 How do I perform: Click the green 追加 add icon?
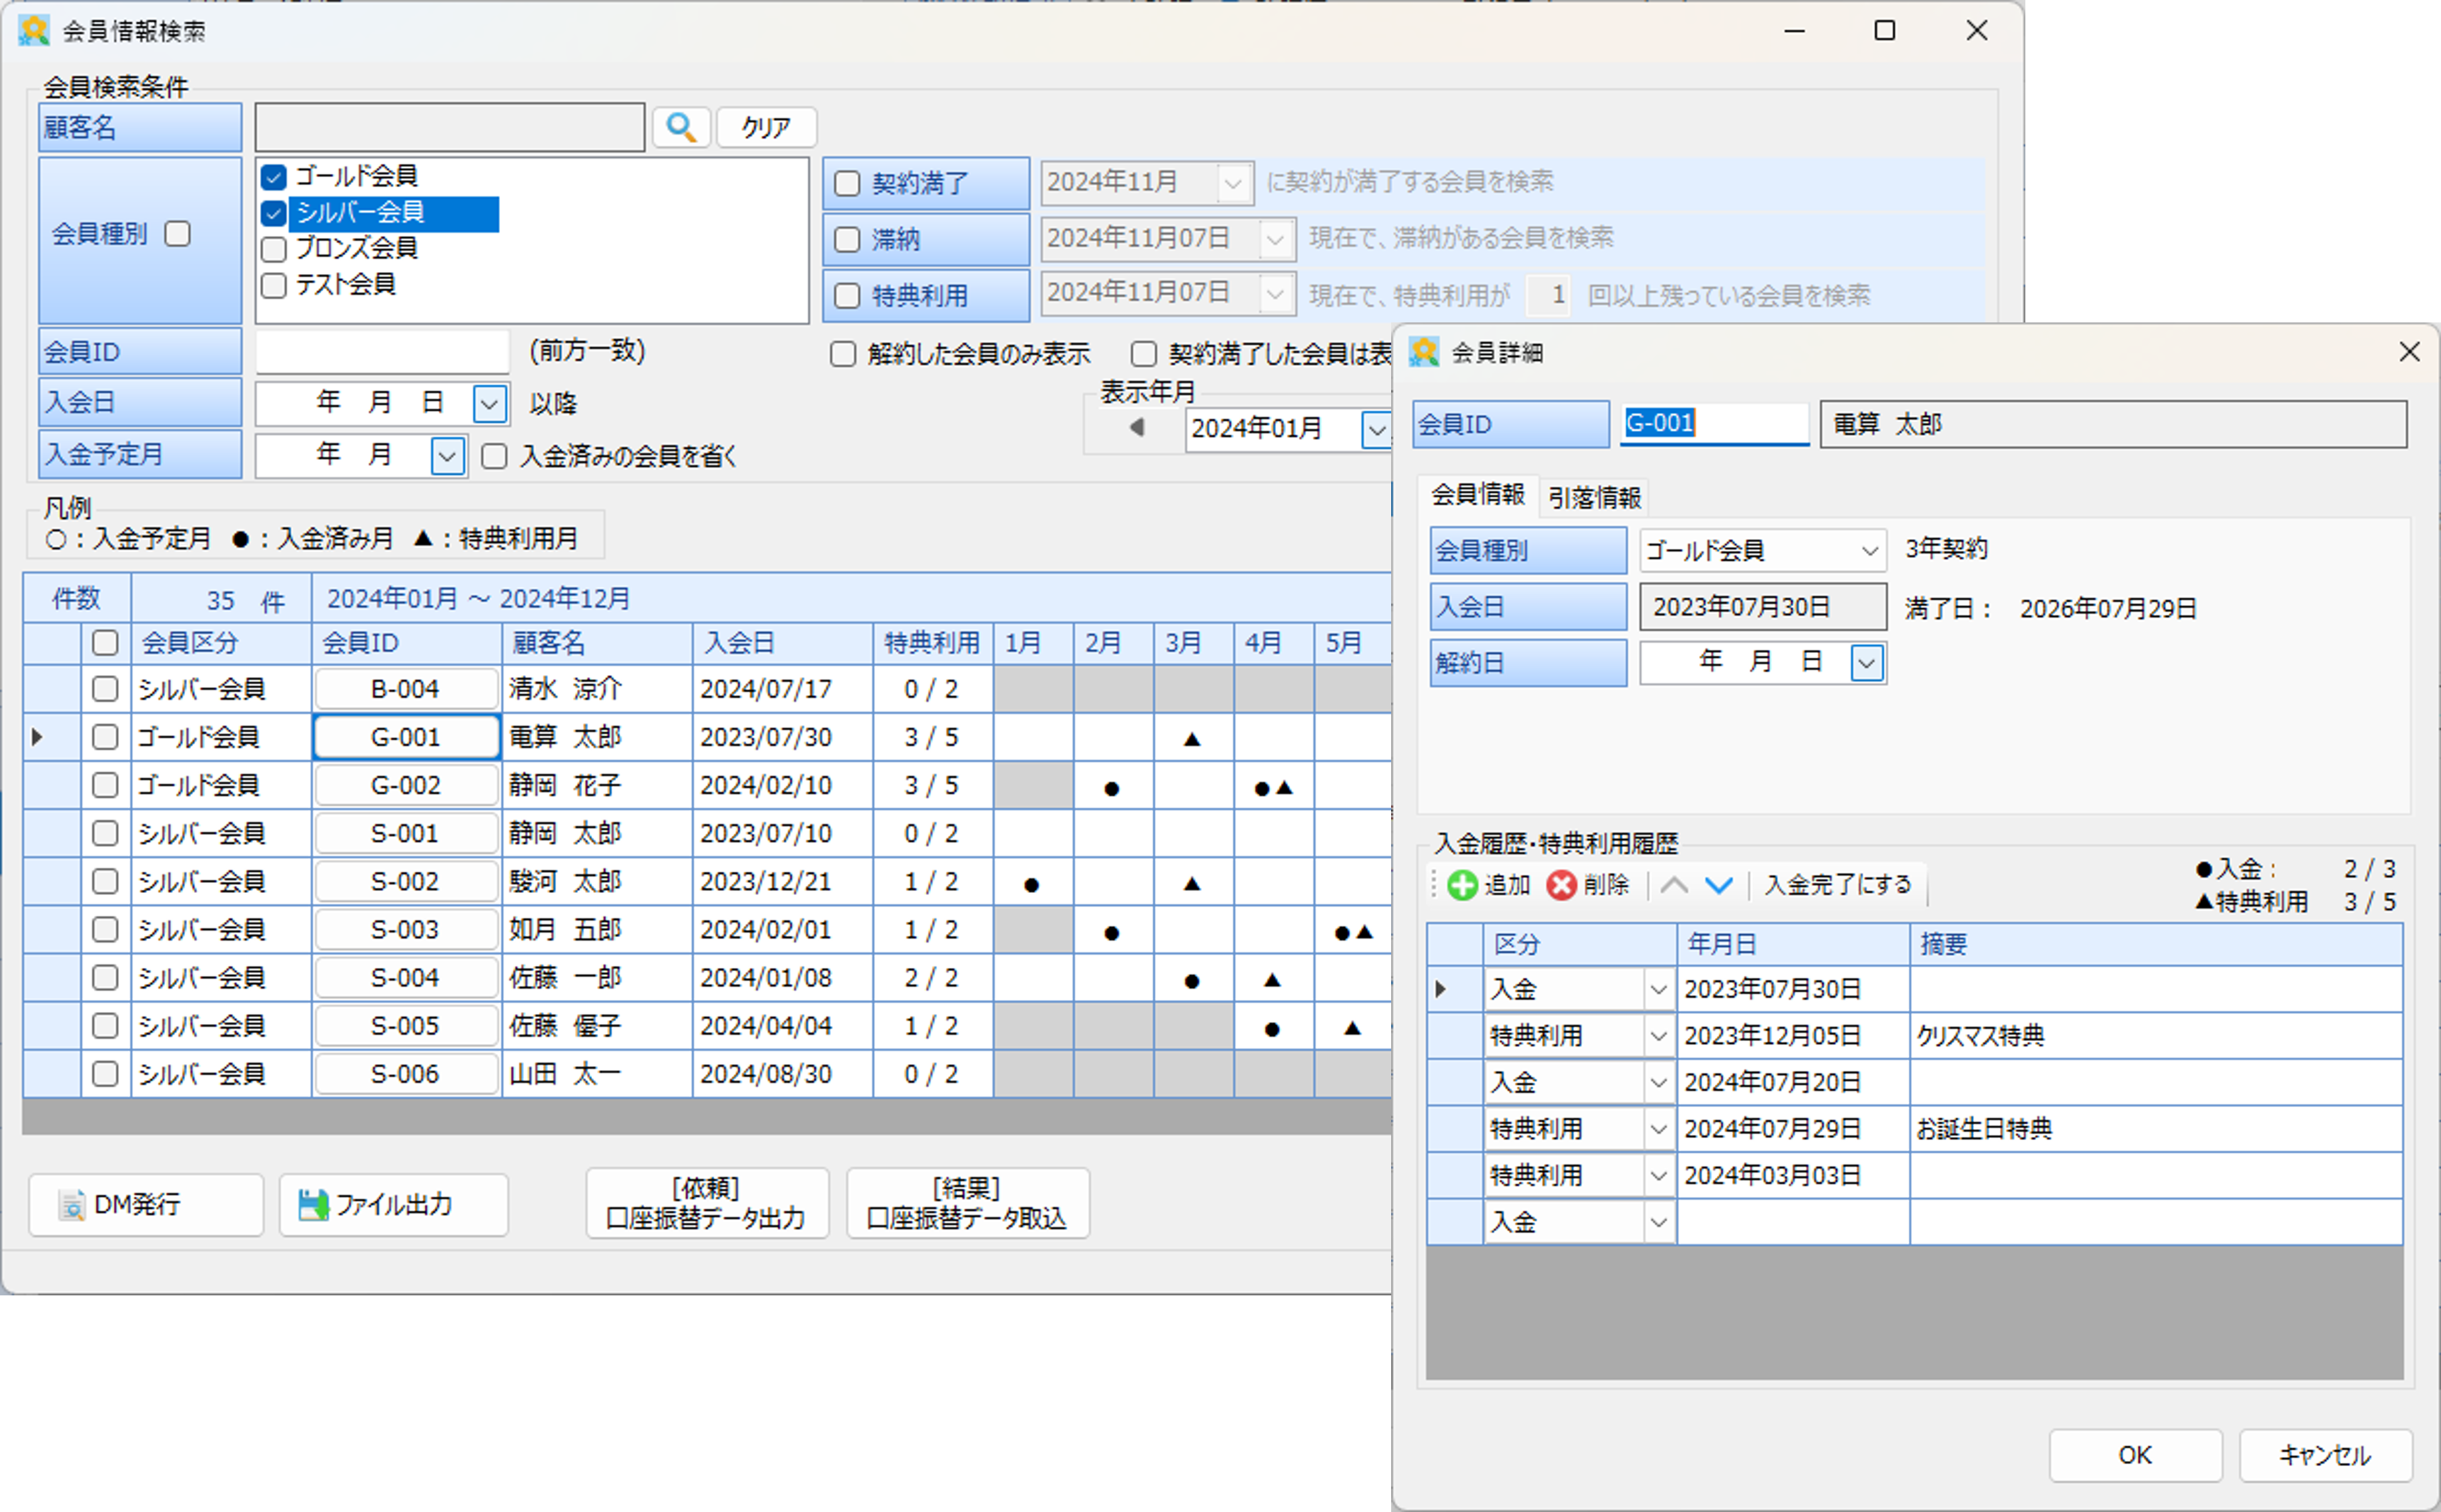1462,885
